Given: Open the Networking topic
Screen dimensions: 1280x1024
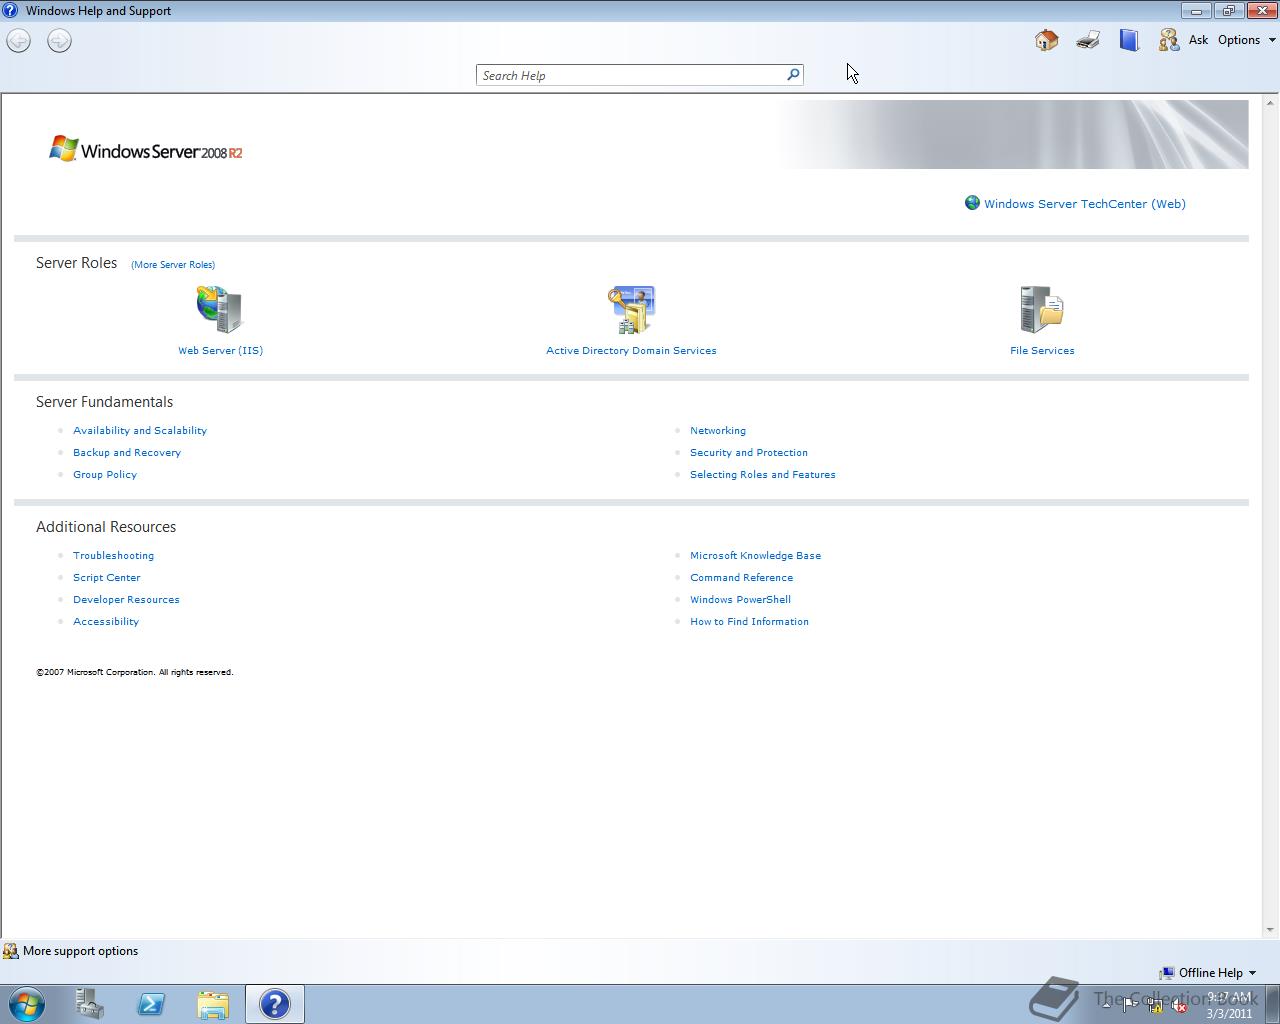Looking at the screenshot, I should (x=718, y=431).
